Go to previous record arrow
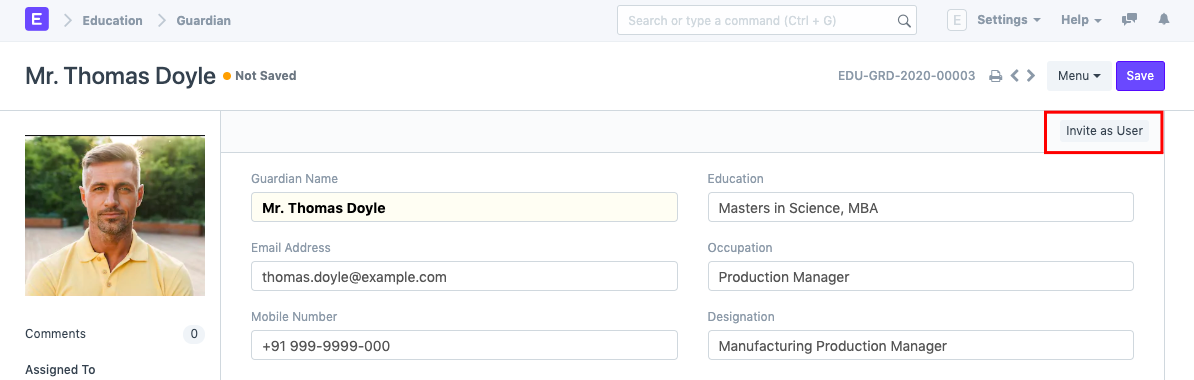 (1014, 76)
